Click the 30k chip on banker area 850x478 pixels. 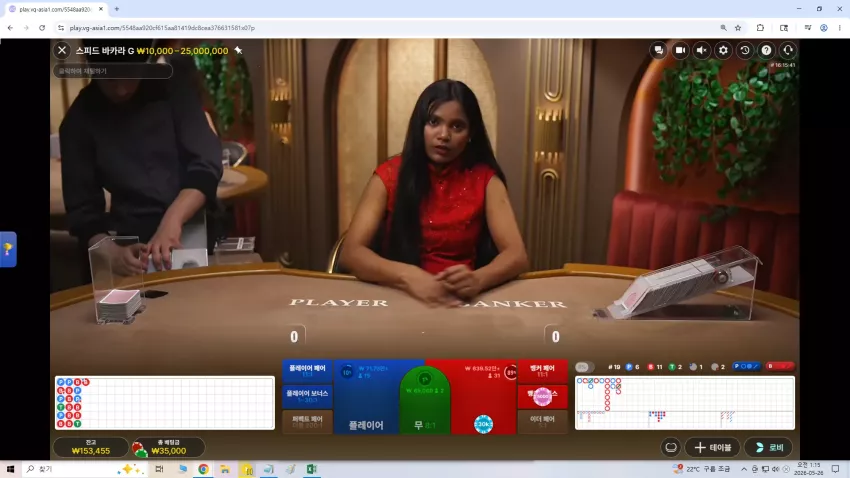483,424
